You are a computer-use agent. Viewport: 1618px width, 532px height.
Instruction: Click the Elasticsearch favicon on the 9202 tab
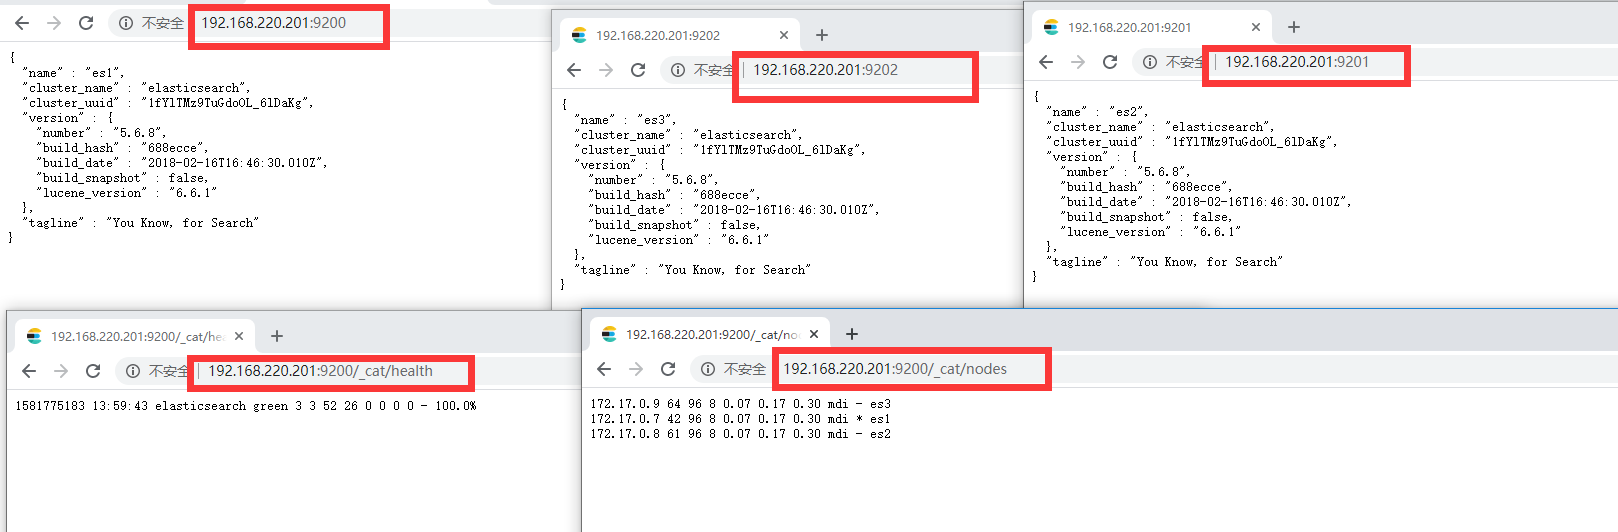[x=579, y=35]
